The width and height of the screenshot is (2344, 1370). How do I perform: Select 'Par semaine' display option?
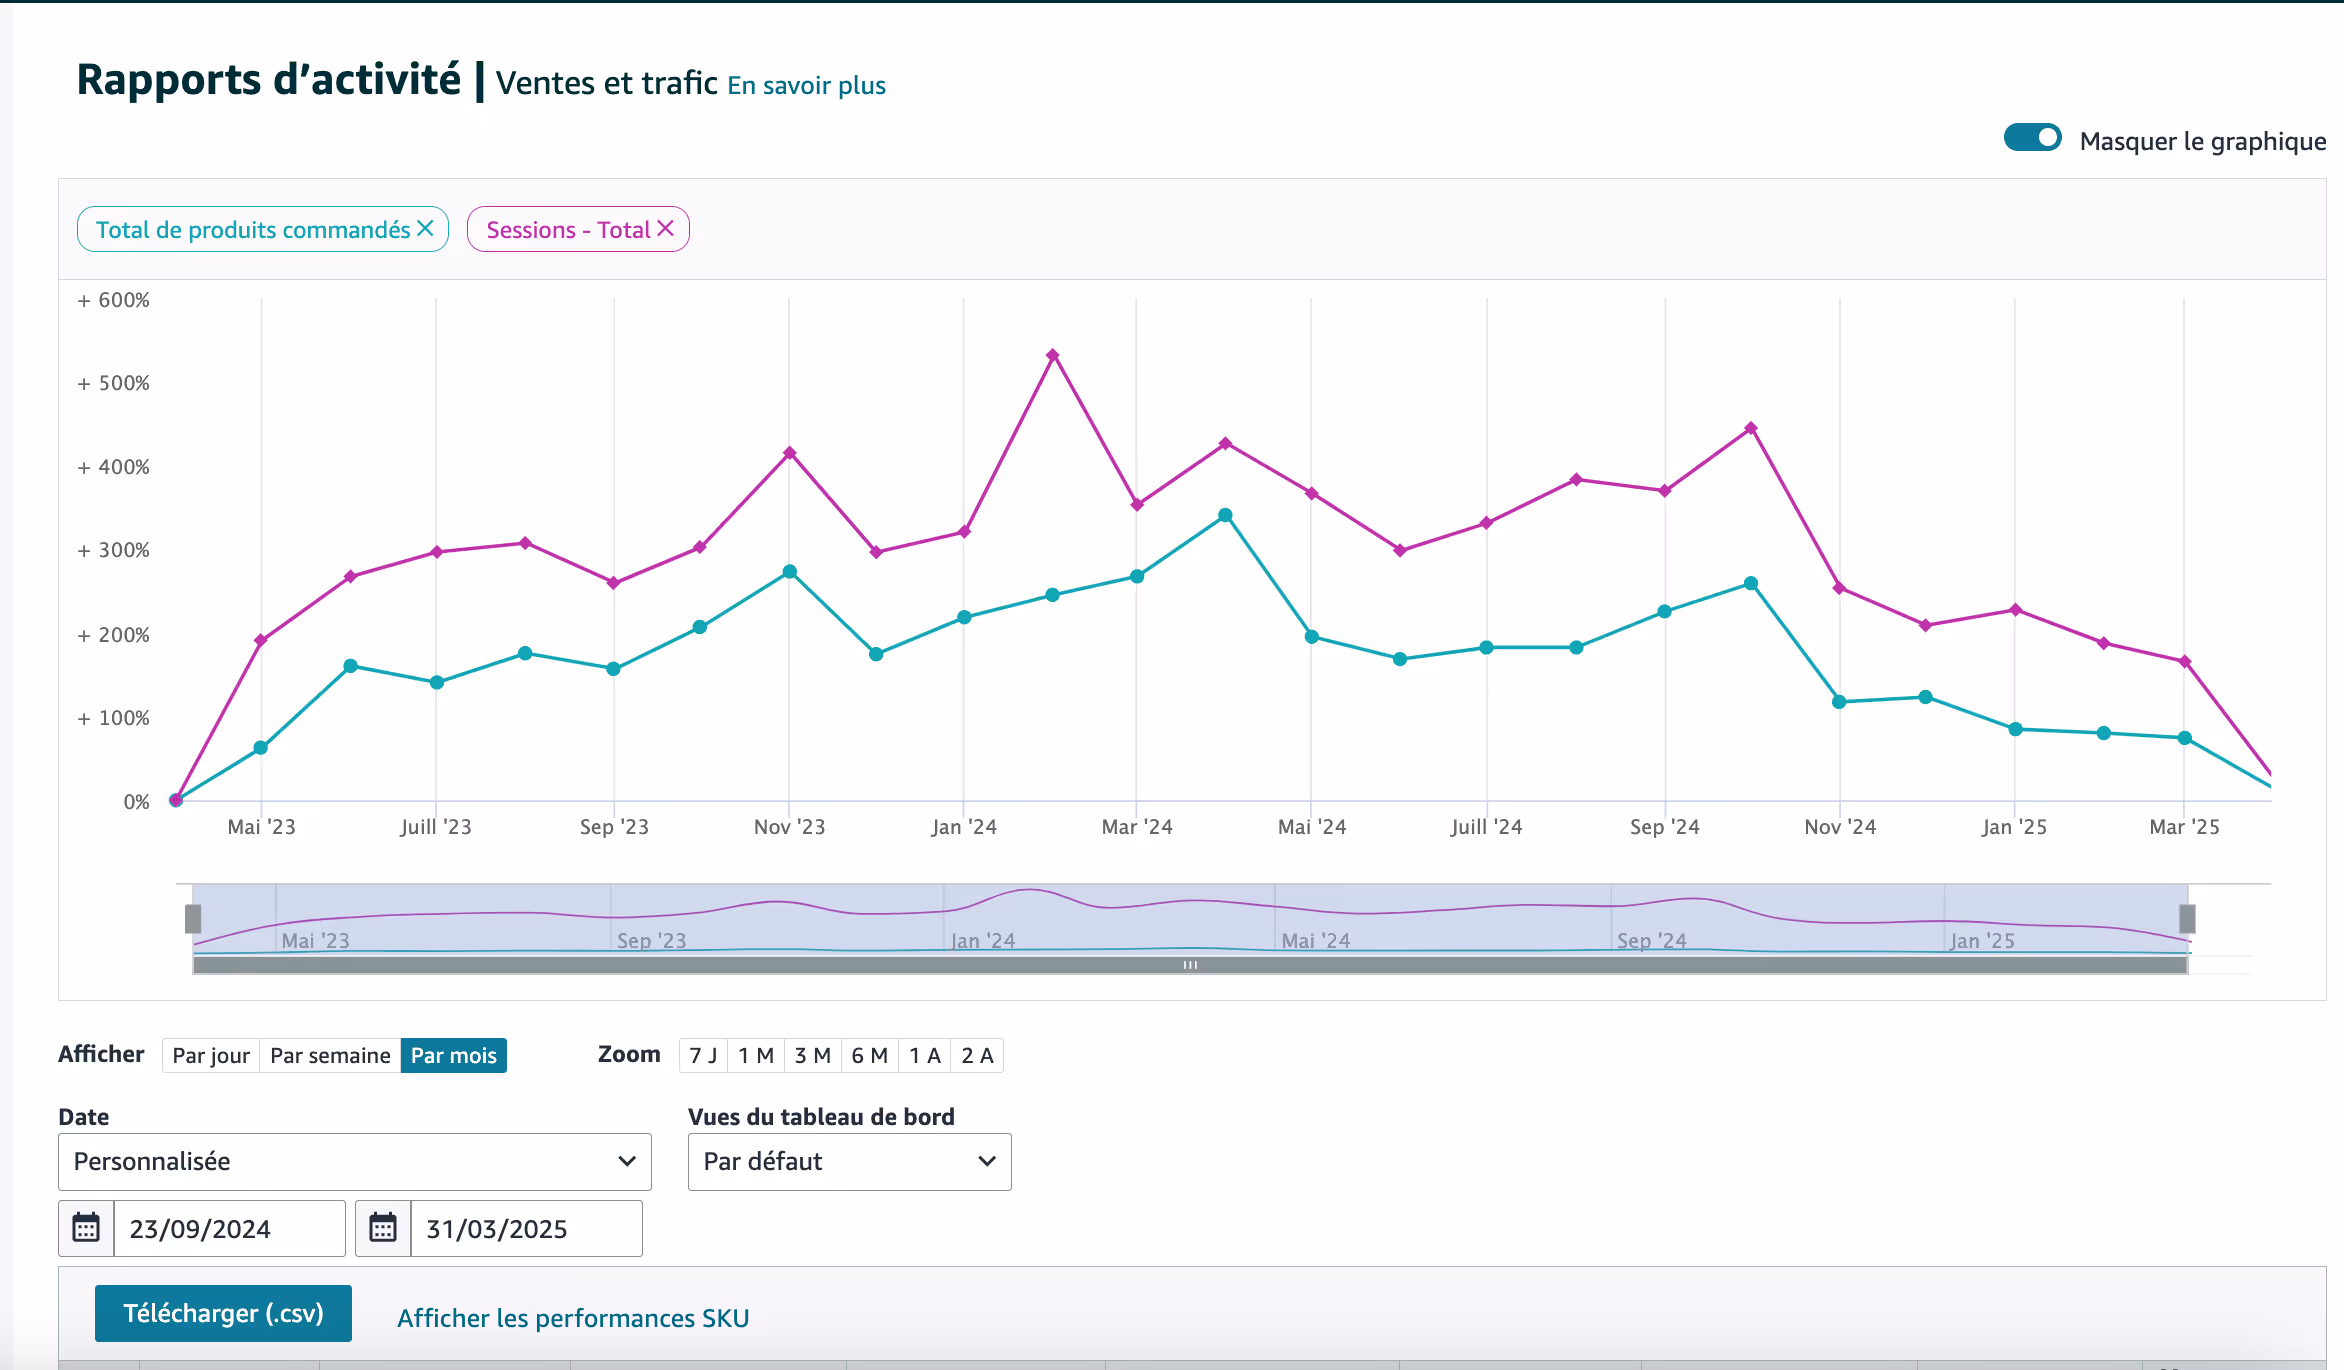330,1056
